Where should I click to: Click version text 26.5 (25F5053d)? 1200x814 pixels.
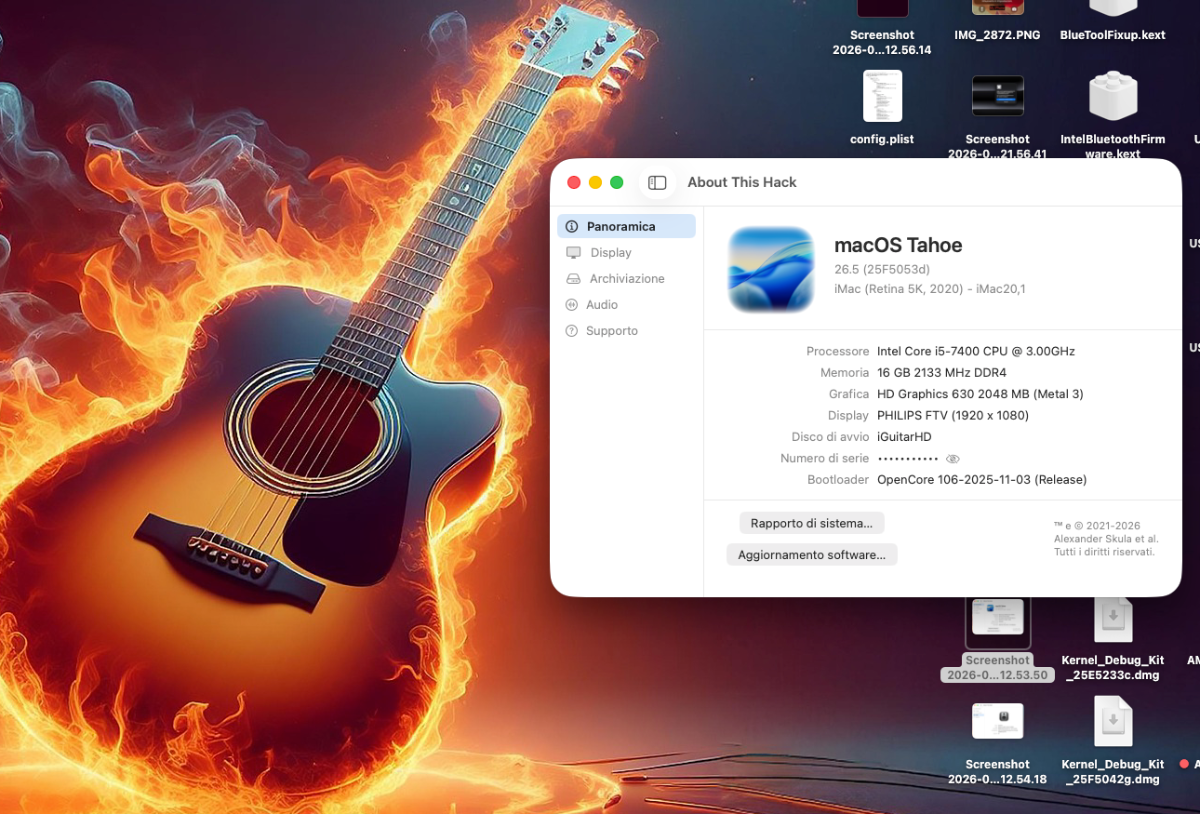(882, 269)
